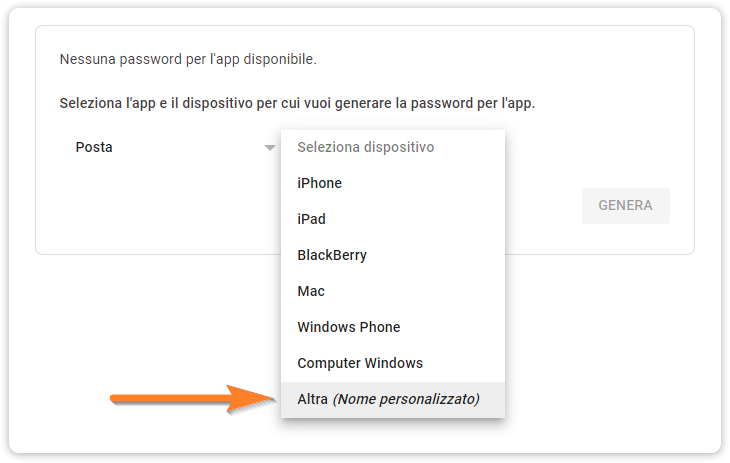Choose iPad as the device

tap(311, 219)
